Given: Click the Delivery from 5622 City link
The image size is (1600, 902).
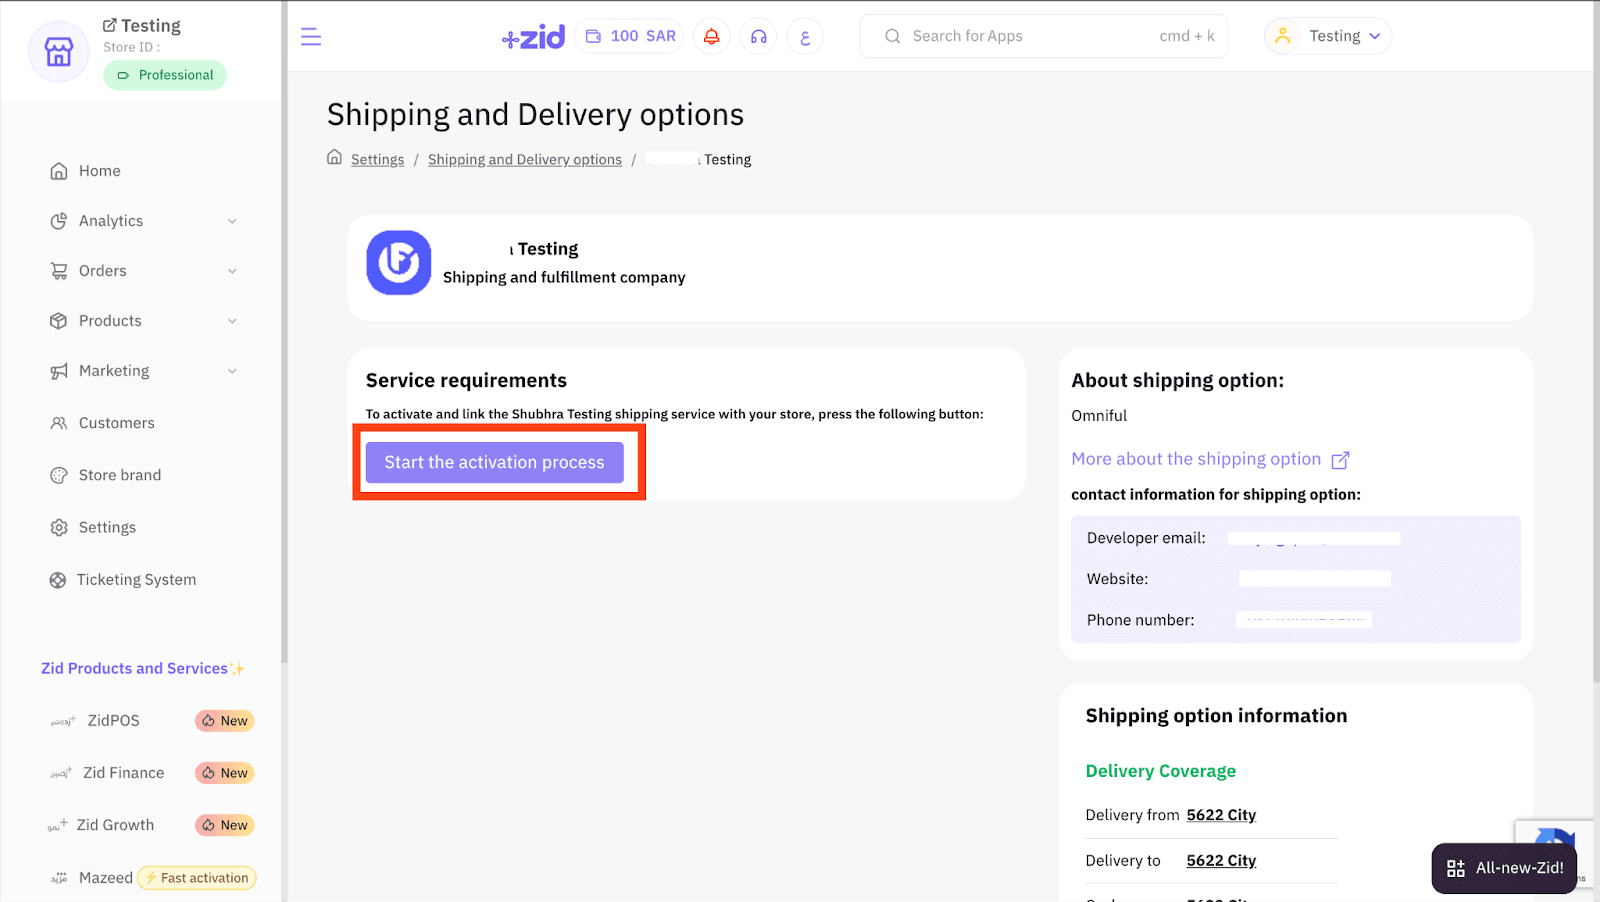Looking at the screenshot, I should [1220, 815].
